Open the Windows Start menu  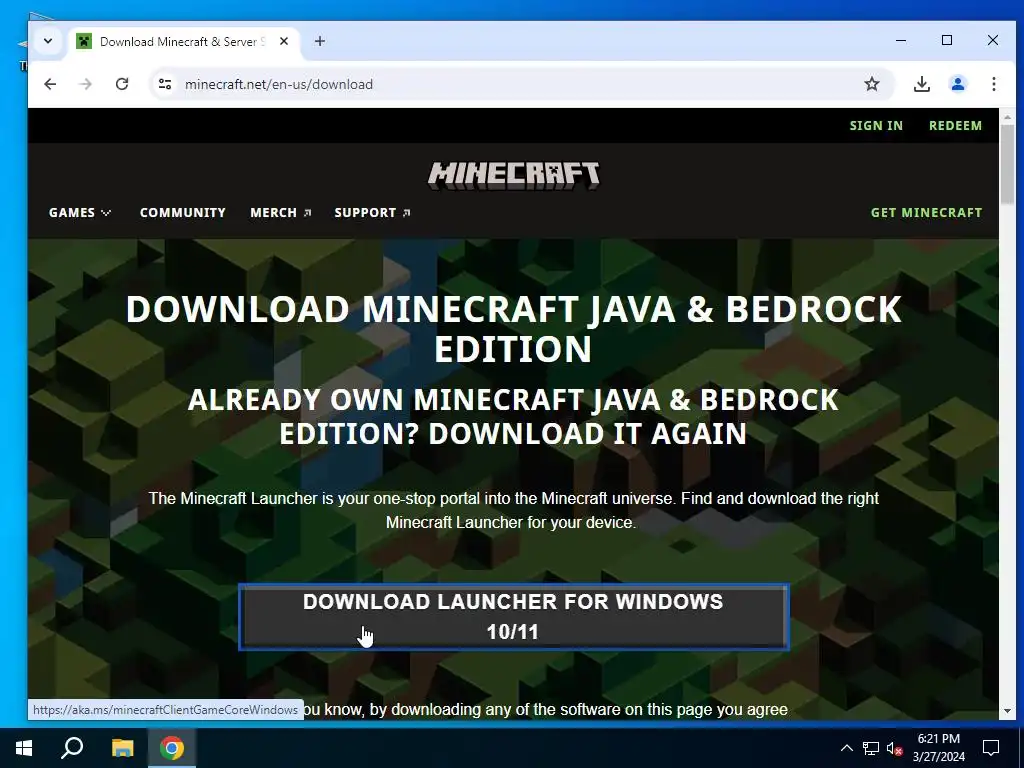[x=24, y=748]
